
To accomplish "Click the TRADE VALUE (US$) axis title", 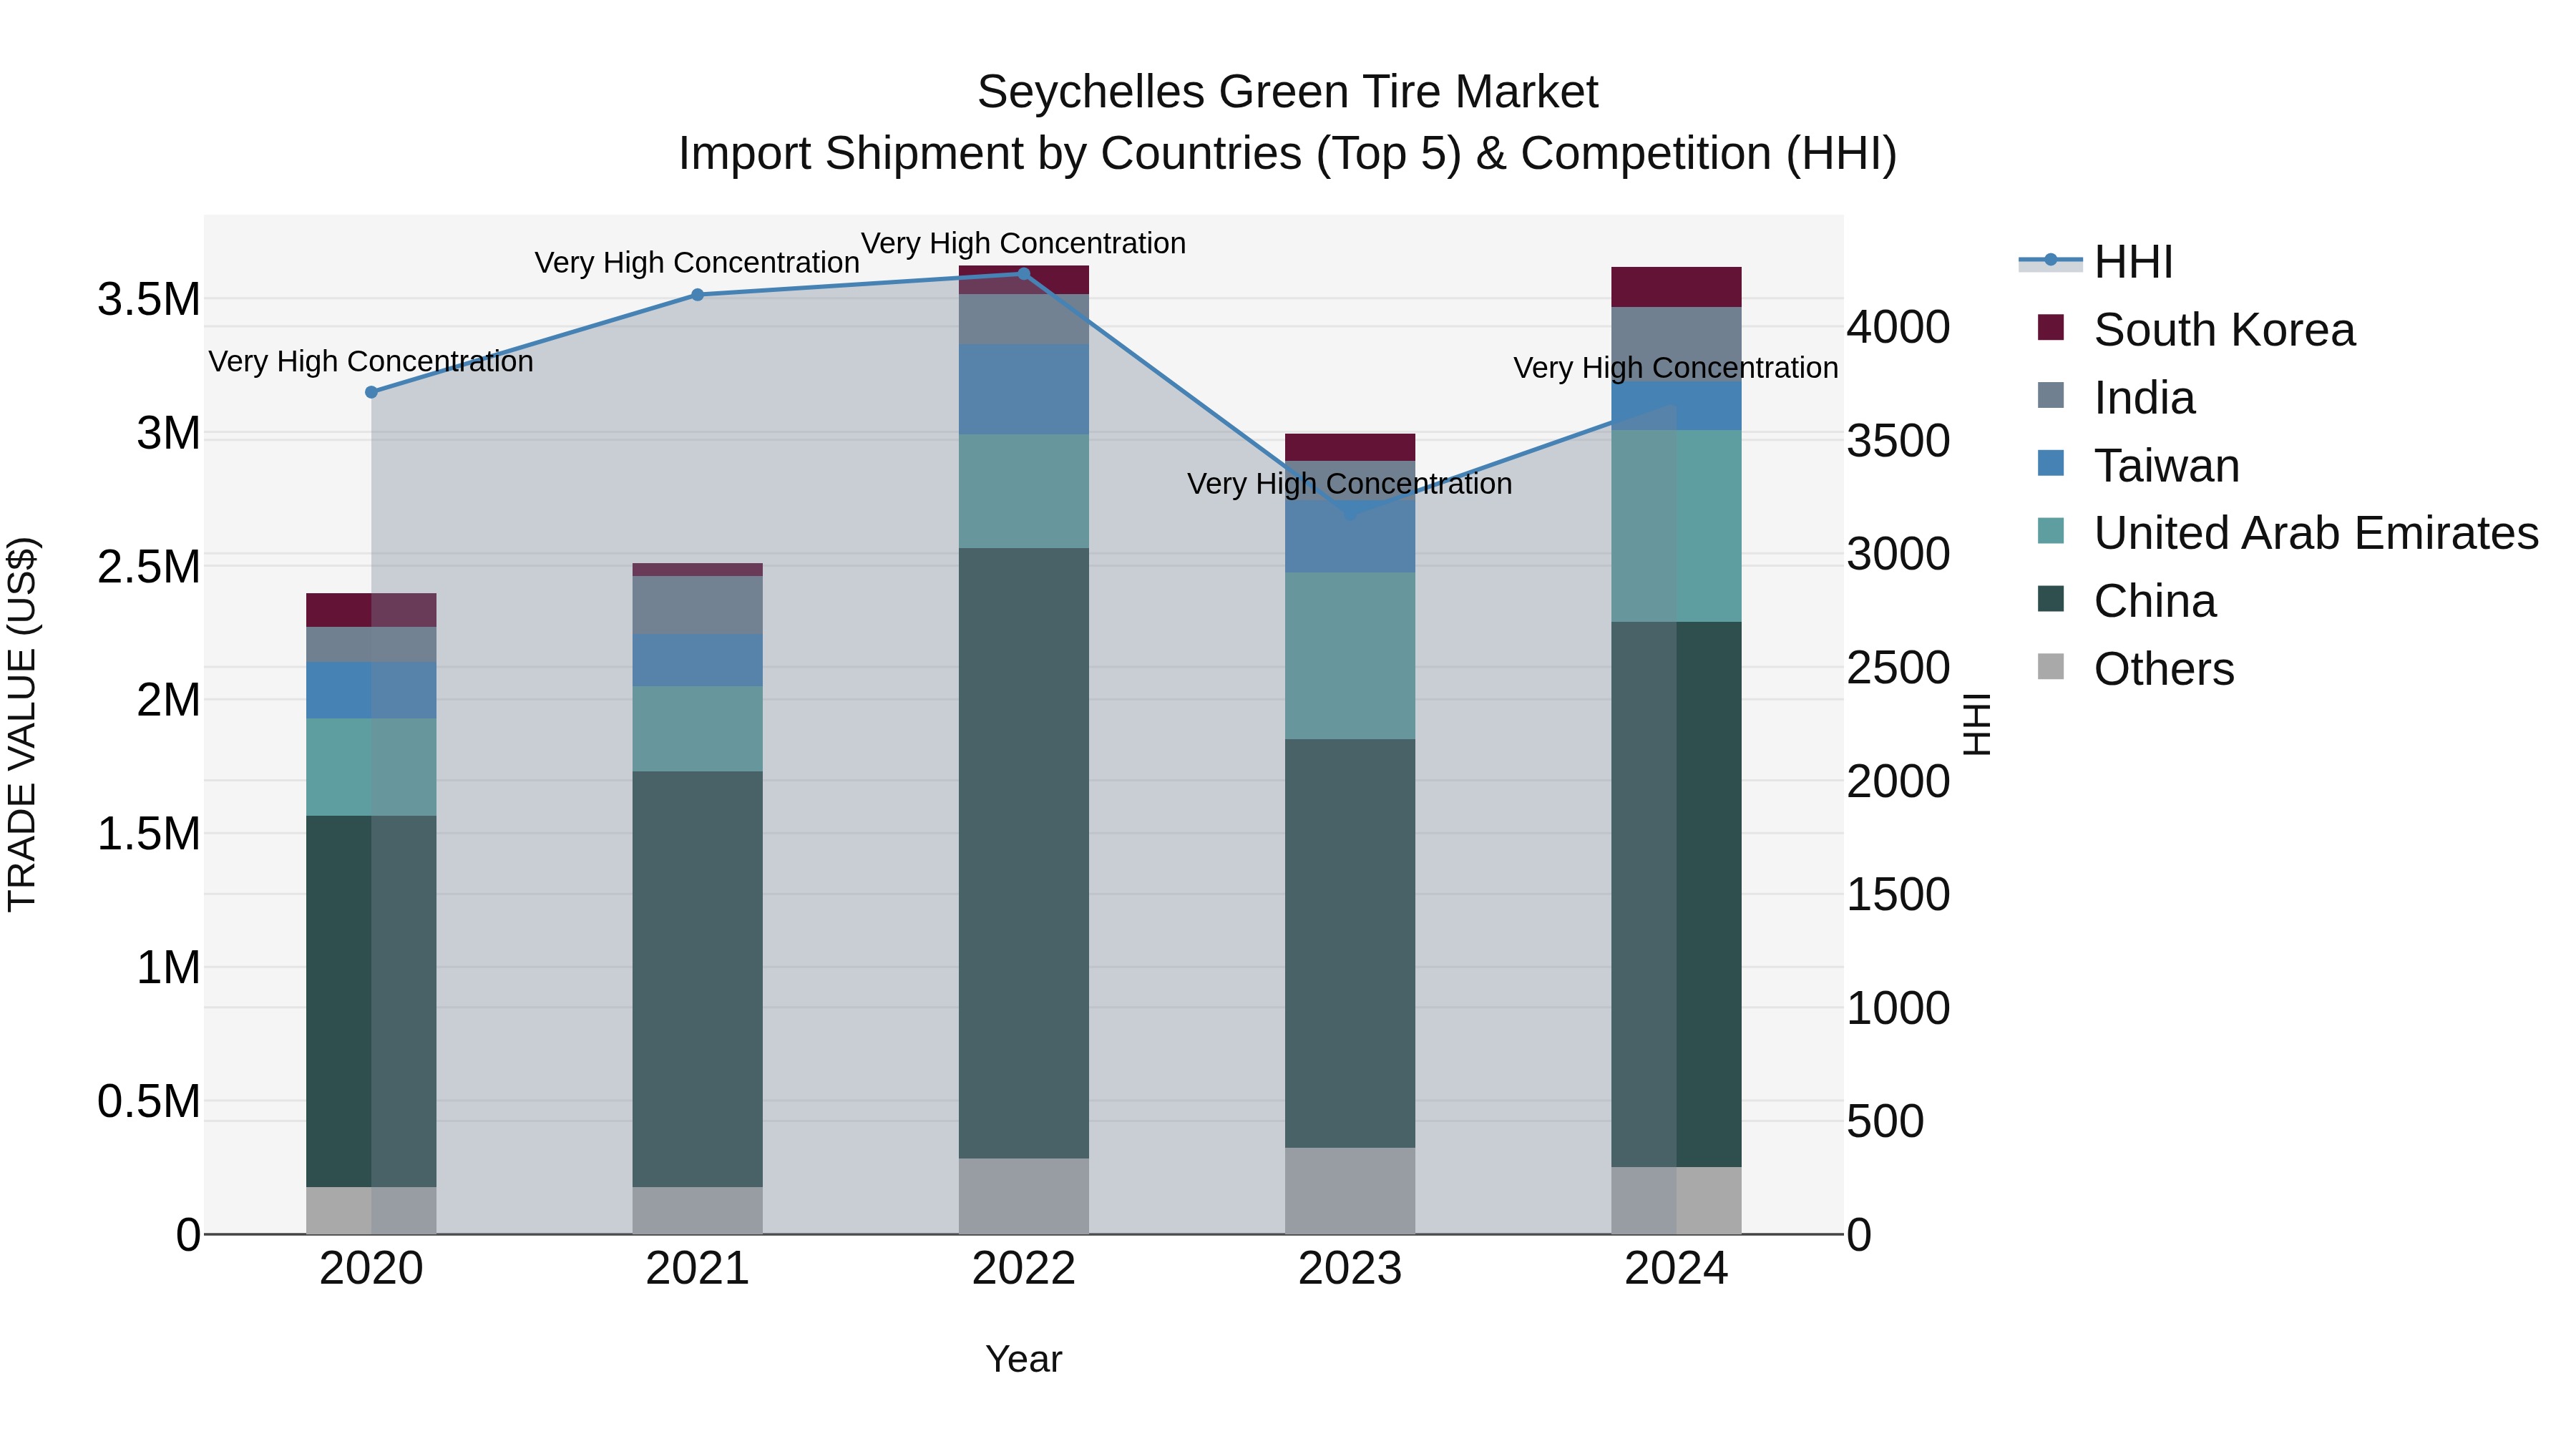I will click(x=22, y=725).
